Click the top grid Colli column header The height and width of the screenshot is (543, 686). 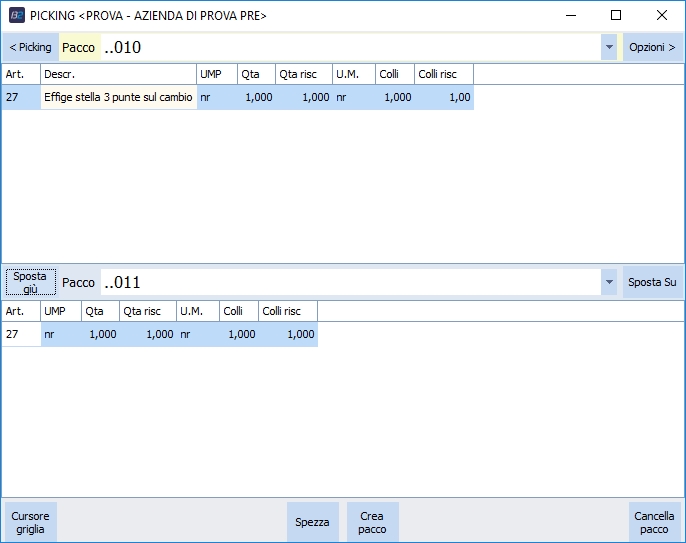(x=395, y=74)
